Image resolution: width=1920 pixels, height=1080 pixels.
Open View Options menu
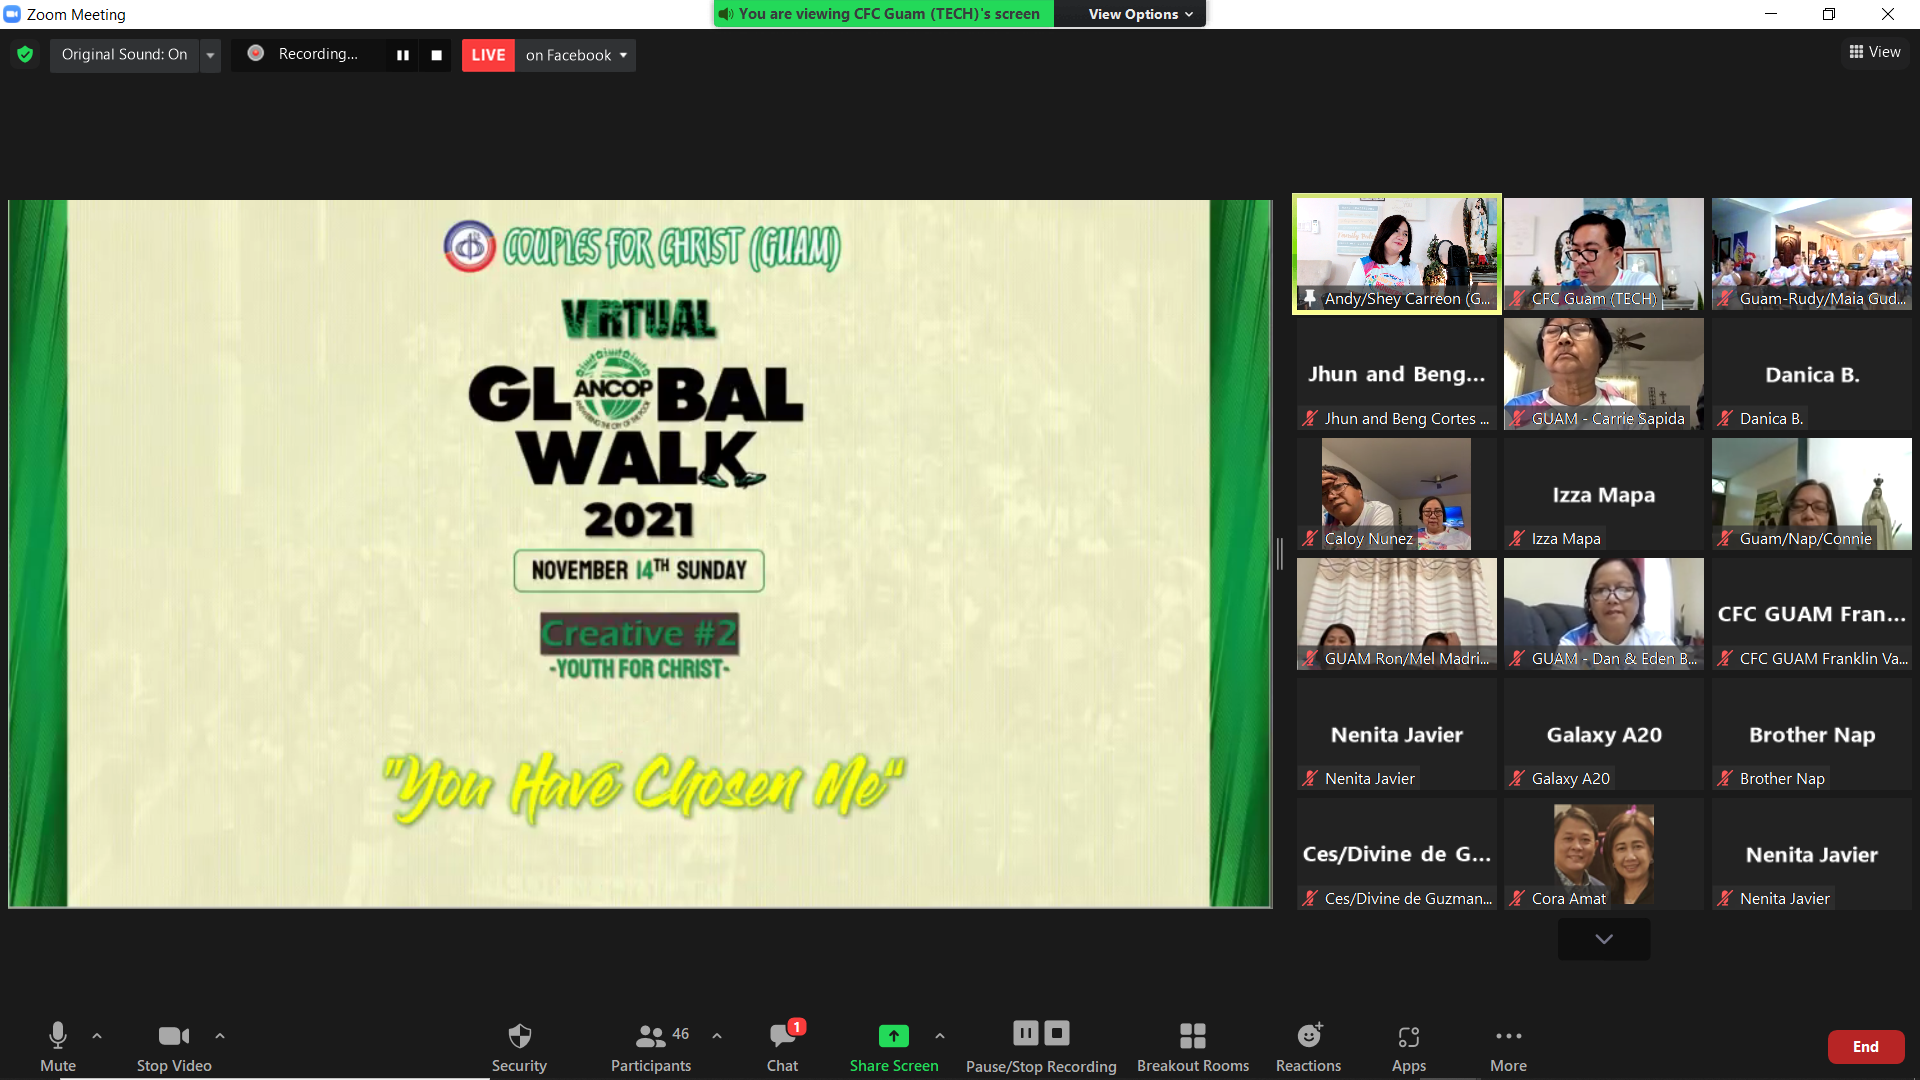point(1140,14)
